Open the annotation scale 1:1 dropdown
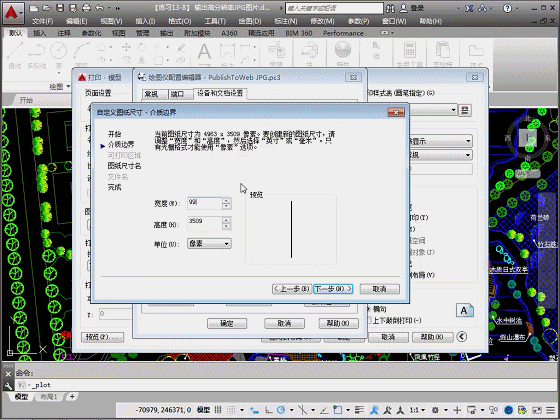560x420 pixels. 417,410
